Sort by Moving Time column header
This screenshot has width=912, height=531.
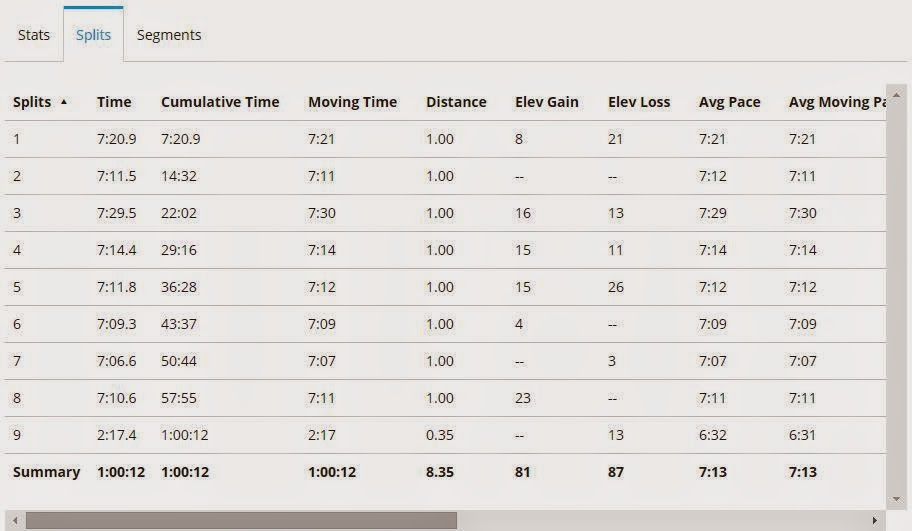[352, 102]
